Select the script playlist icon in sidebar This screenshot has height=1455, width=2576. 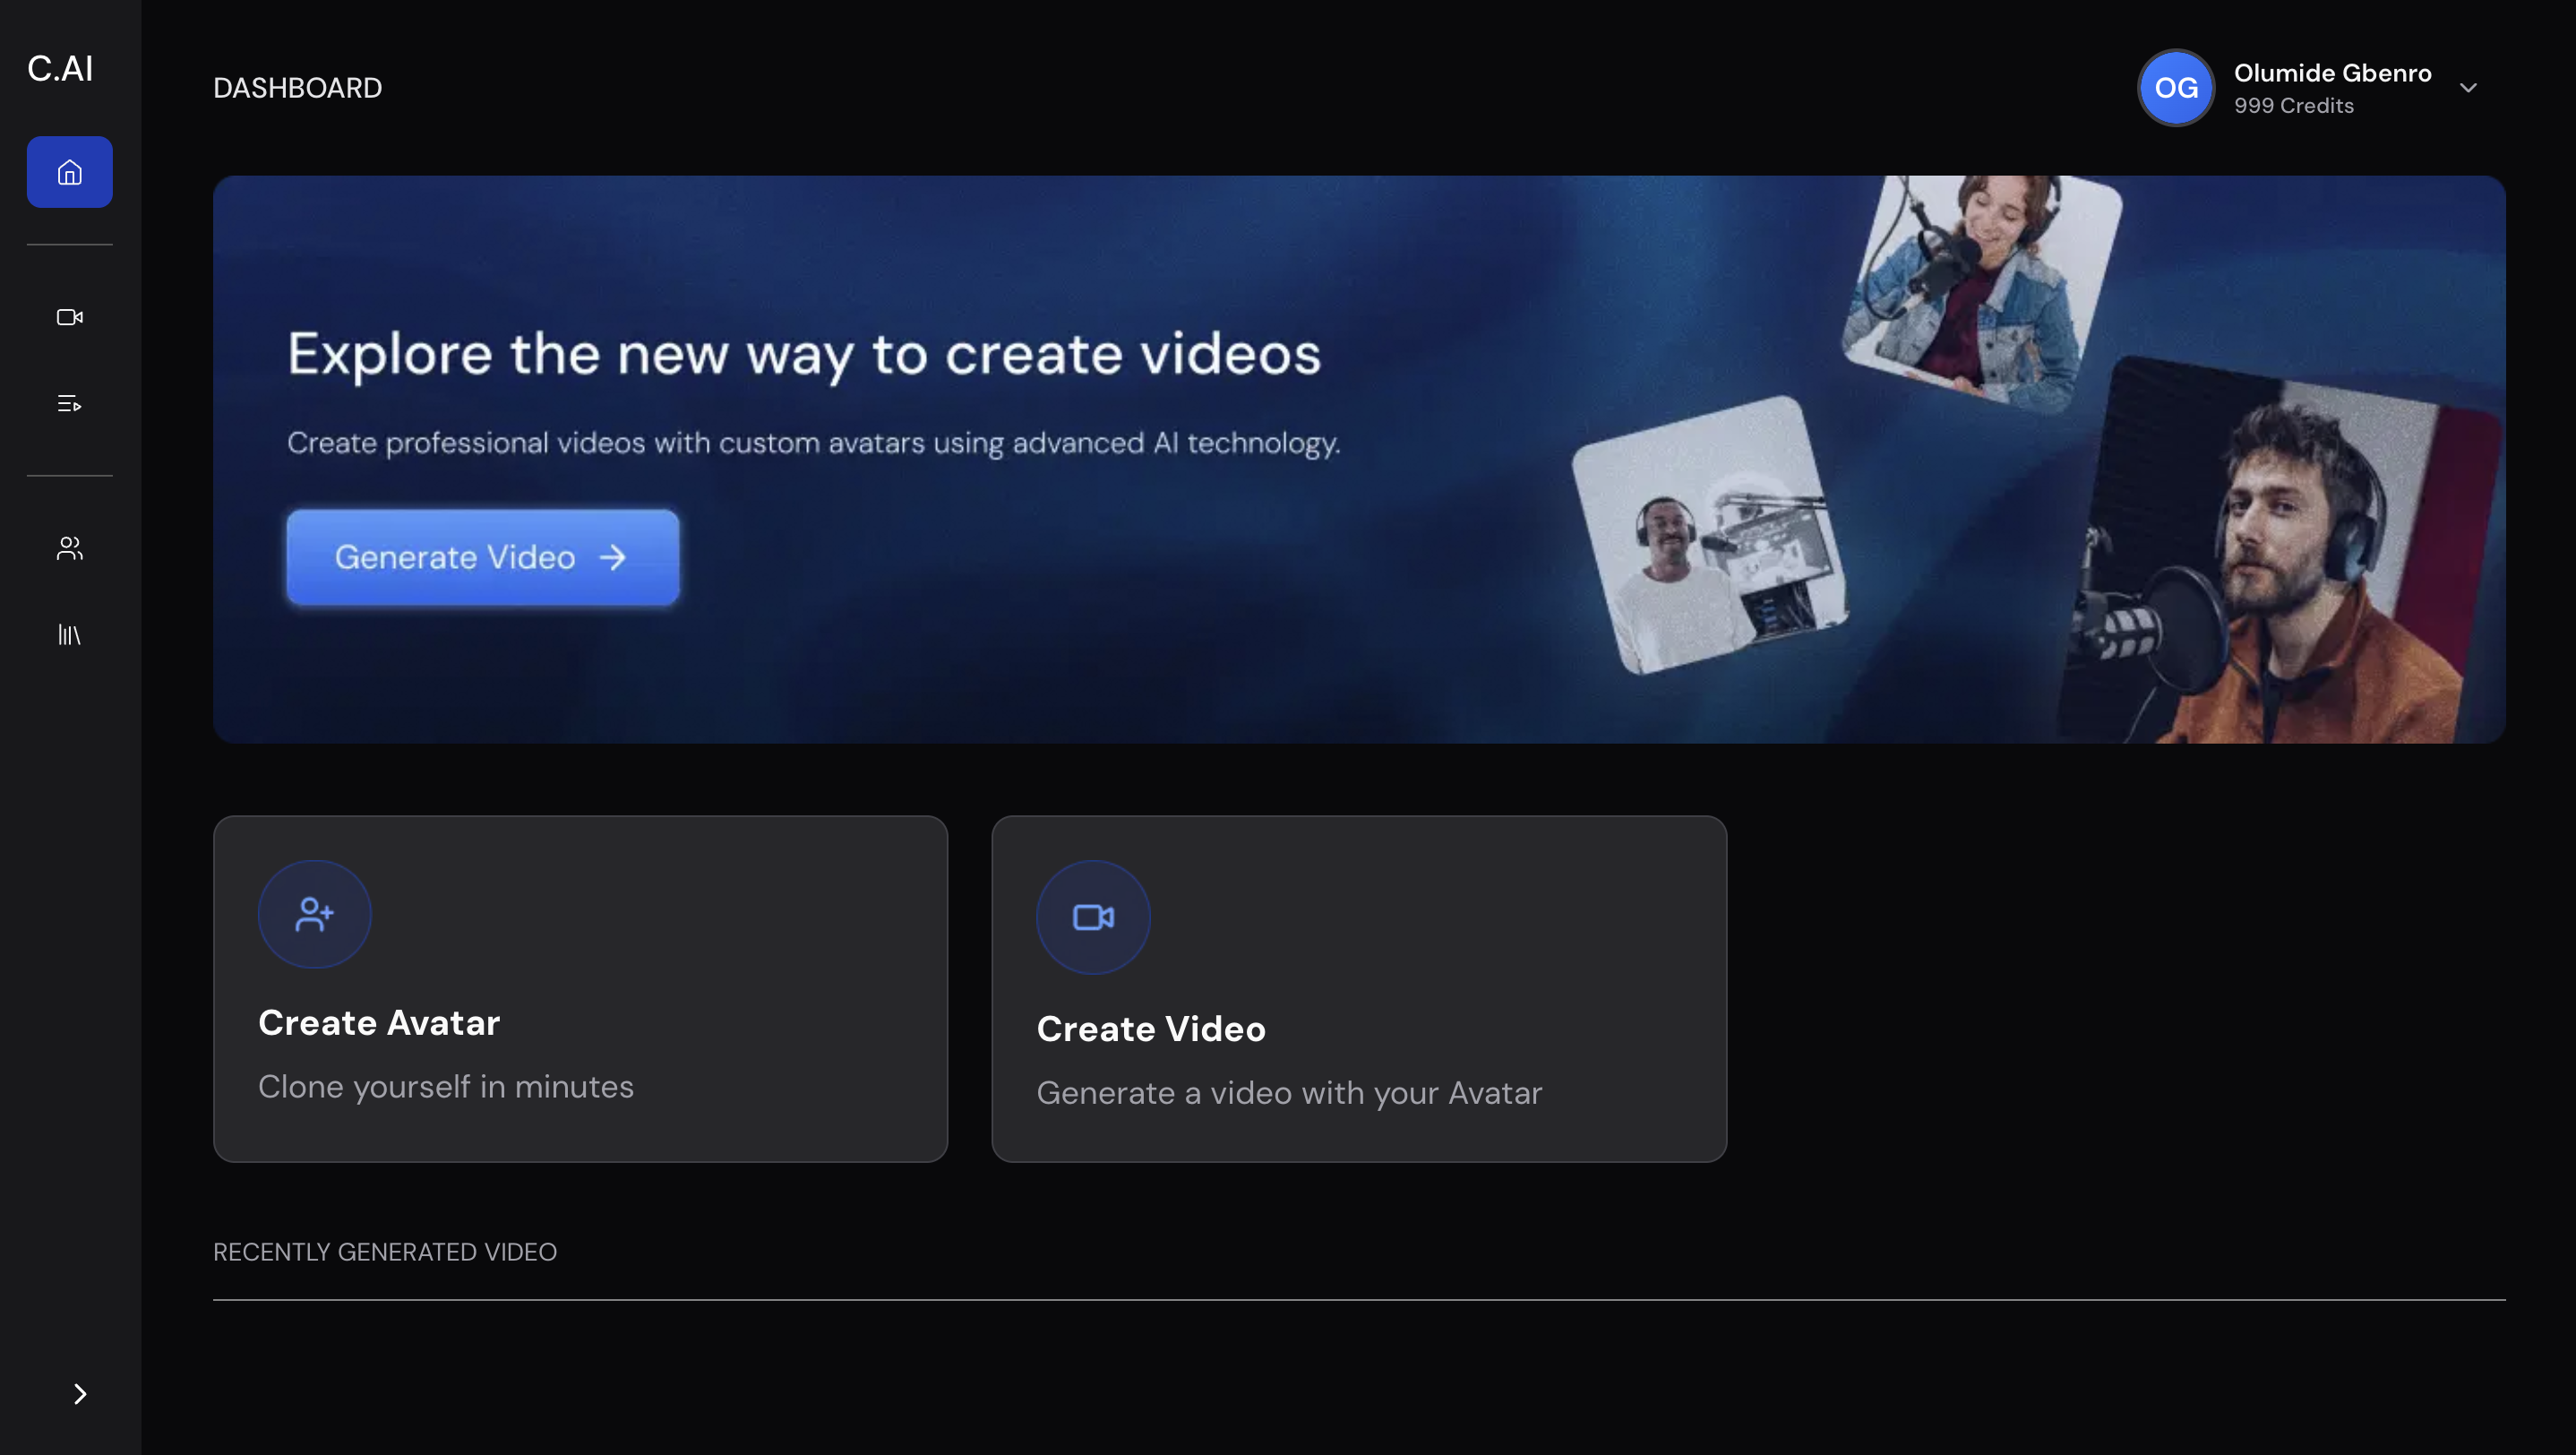[69, 404]
